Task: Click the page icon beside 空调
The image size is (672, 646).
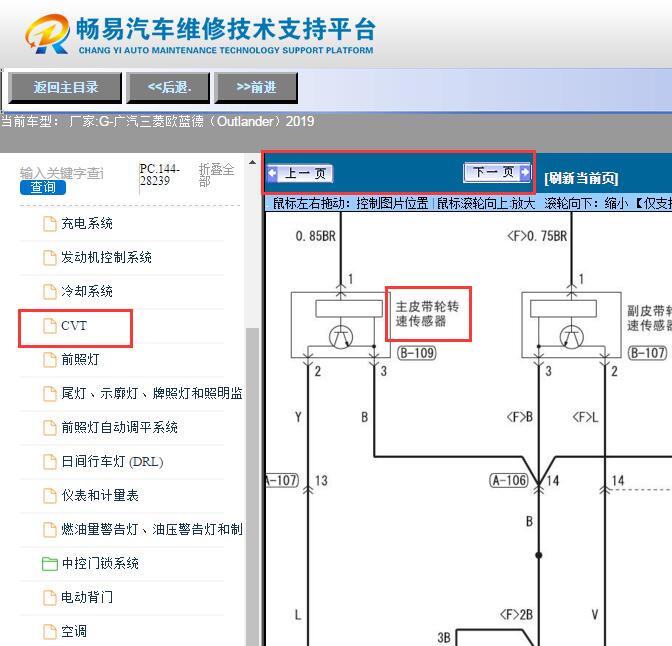Action: pos(50,632)
